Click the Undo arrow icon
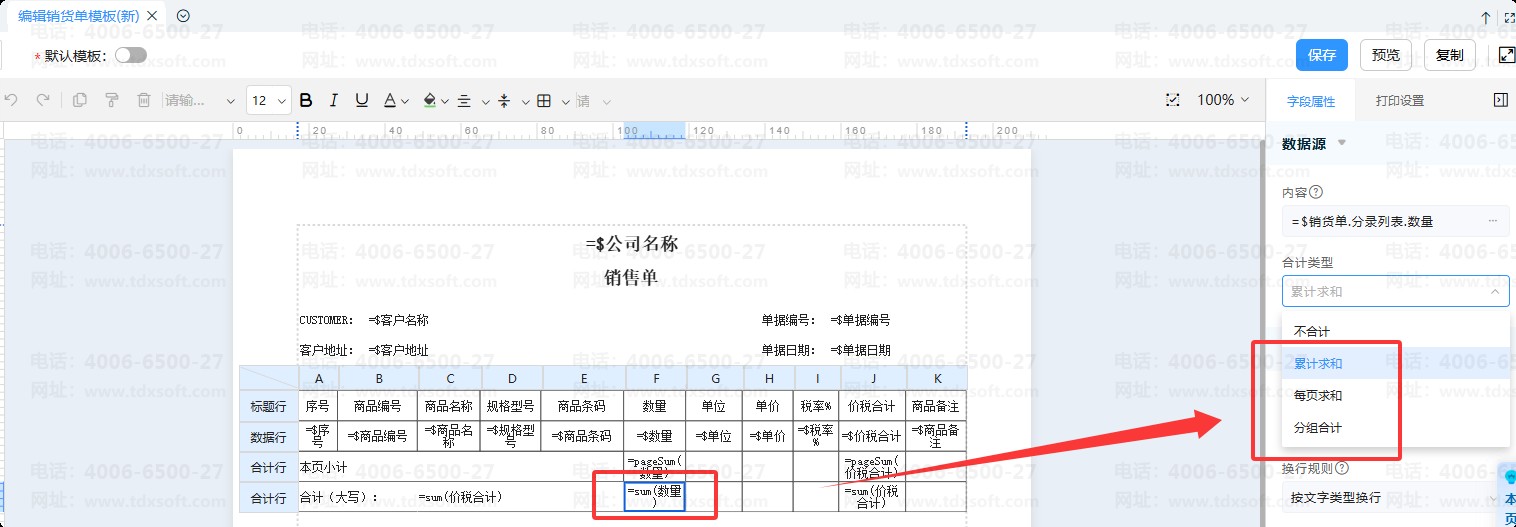 pyautogui.click(x=12, y=100)
